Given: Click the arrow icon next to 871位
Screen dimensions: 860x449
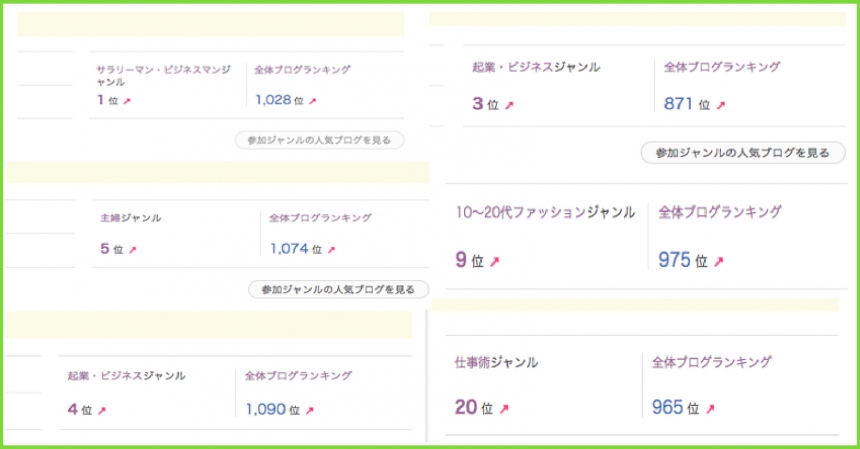Looking at the screenshot, I should point(720,105).
